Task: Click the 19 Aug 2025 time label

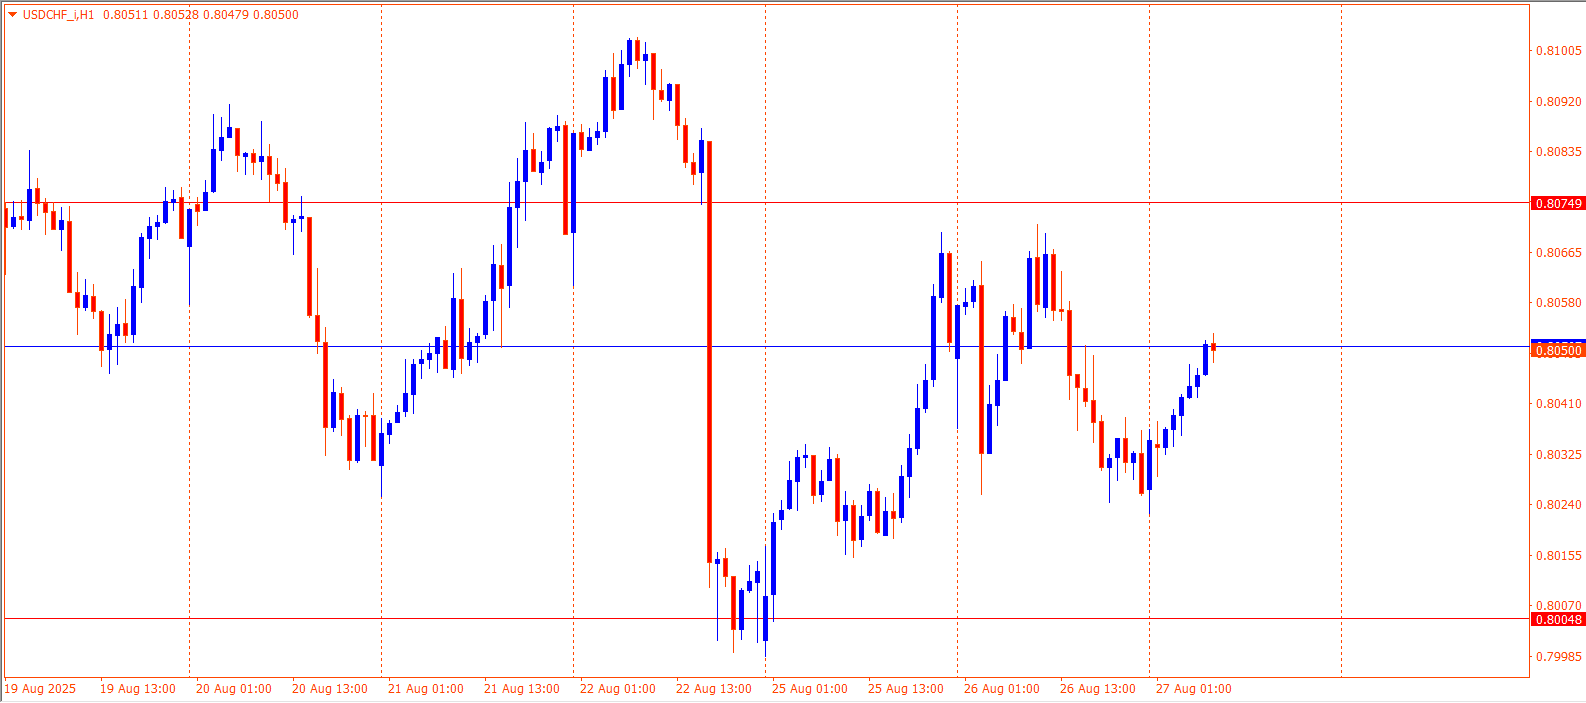Action: [x=40, y=689]
